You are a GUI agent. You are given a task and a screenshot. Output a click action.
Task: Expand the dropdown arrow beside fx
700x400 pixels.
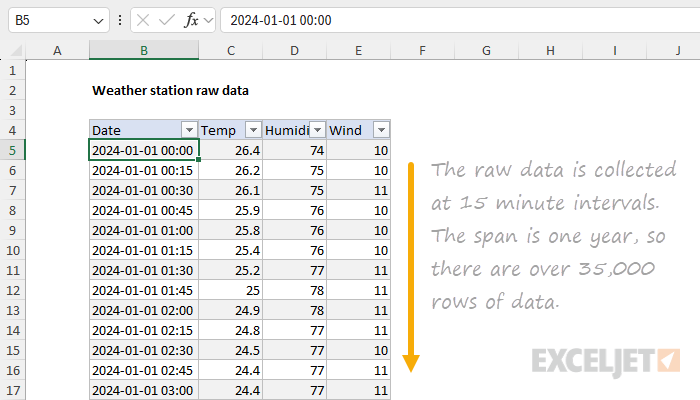(208, 21)
